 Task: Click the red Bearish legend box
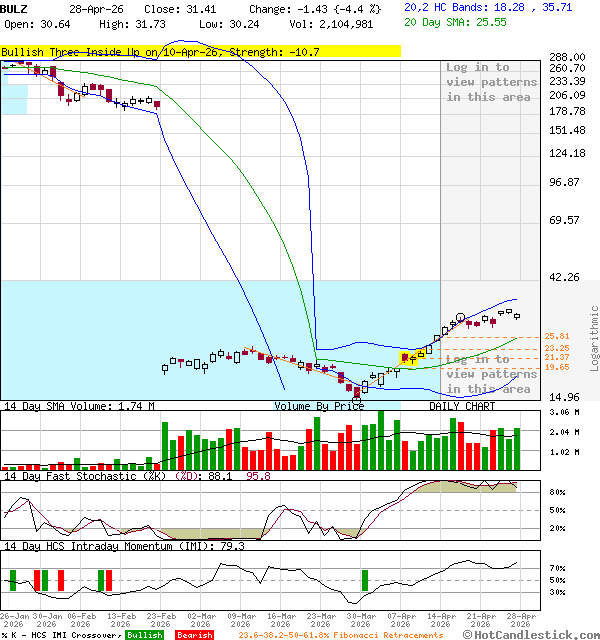(x=194, y=635)
